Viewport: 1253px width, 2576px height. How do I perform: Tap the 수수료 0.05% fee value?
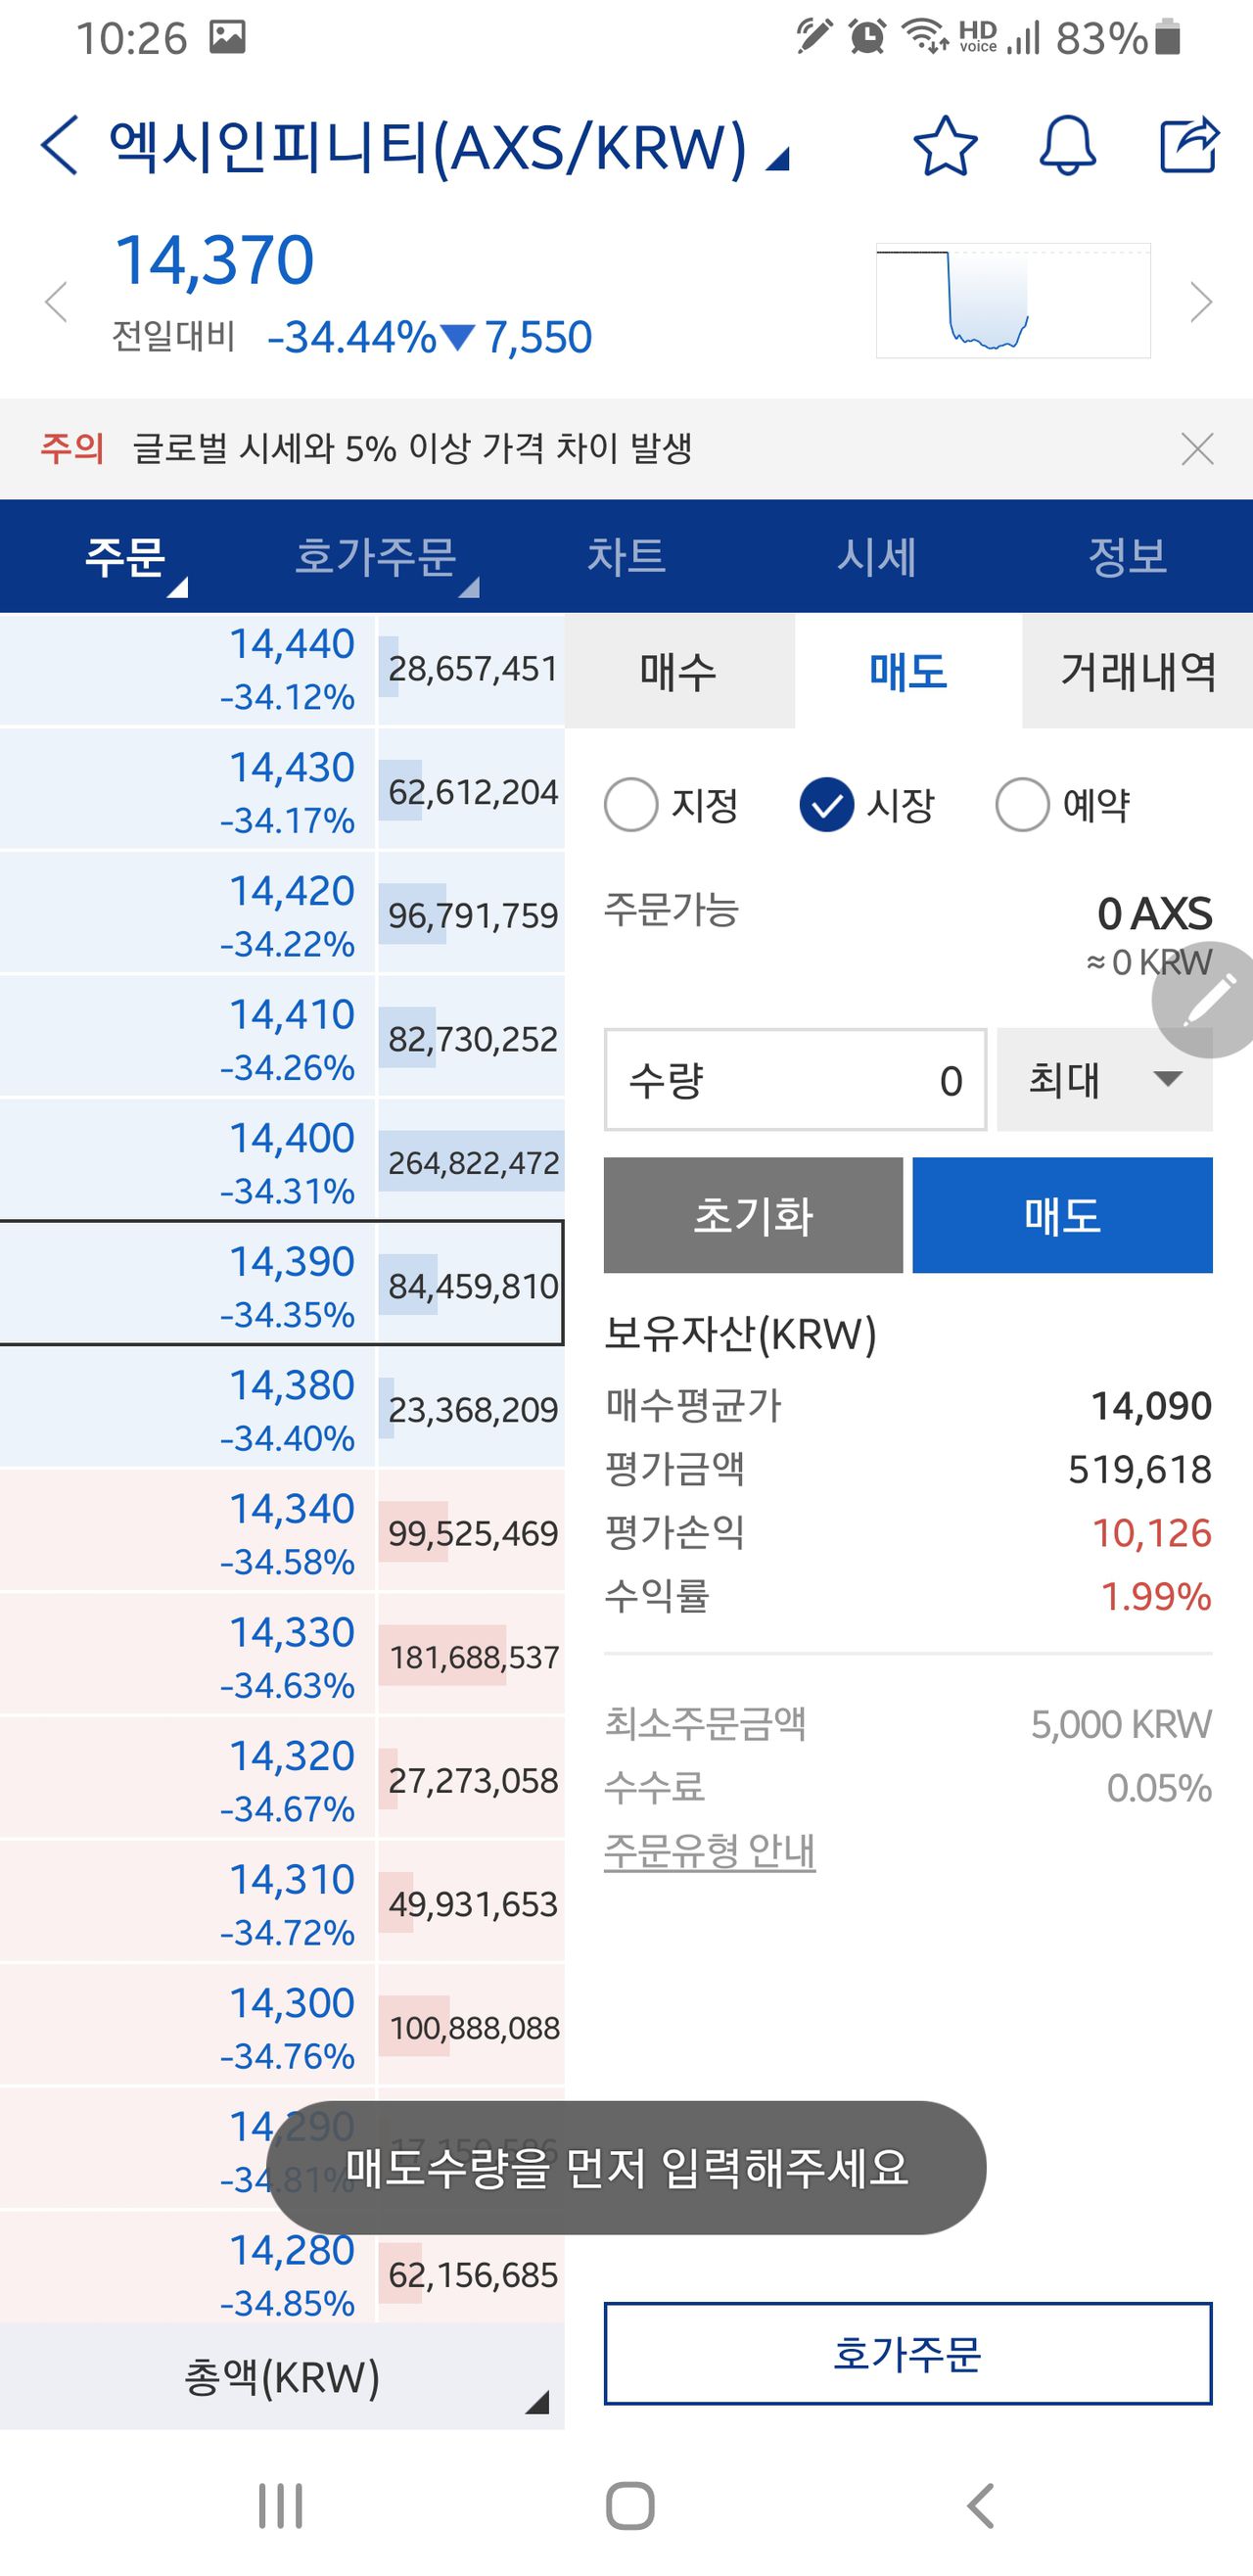[x=1159, y=1788]
